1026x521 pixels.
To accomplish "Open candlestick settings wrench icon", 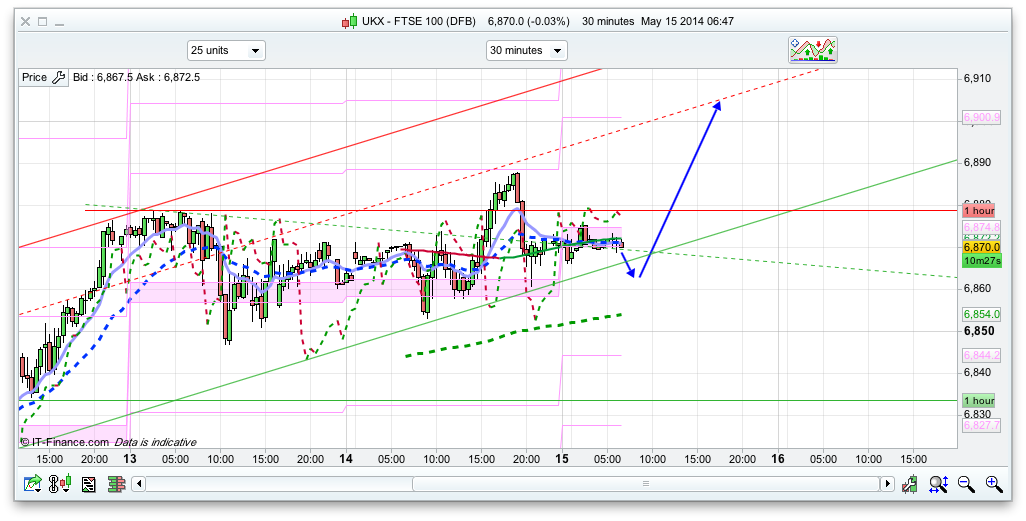I will click(x=910, y=484).
